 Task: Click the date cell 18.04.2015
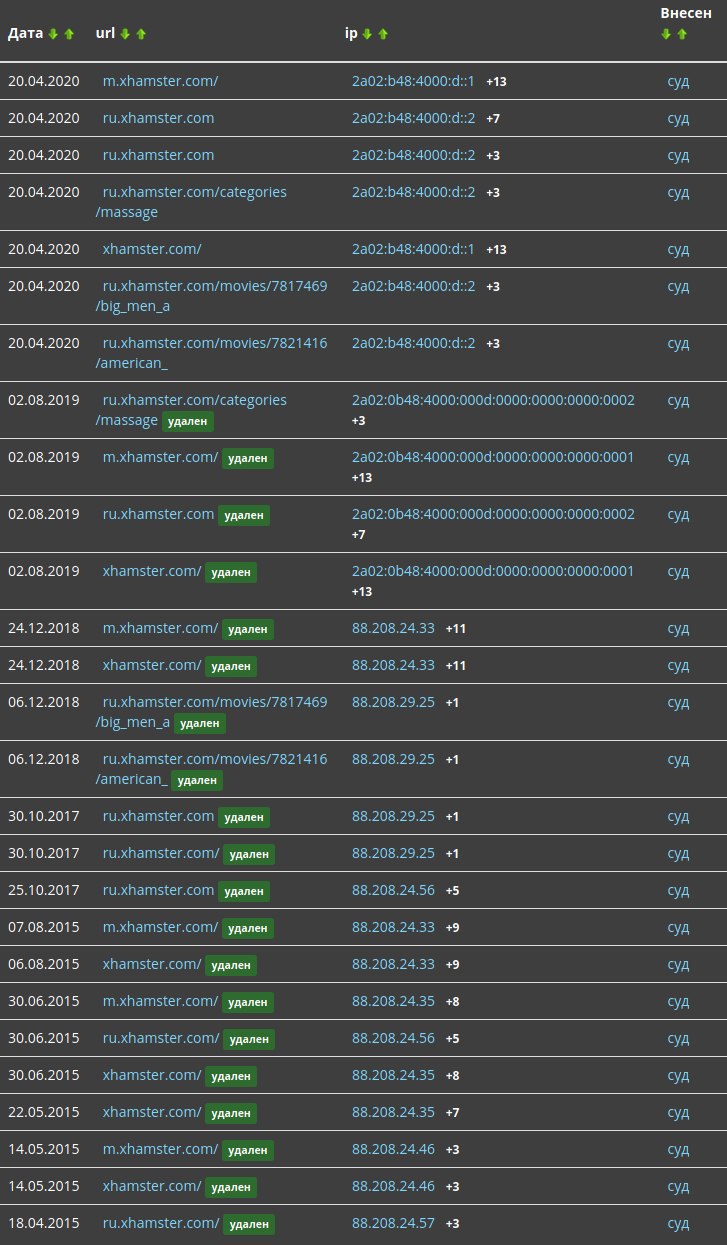coord(44,1224)
